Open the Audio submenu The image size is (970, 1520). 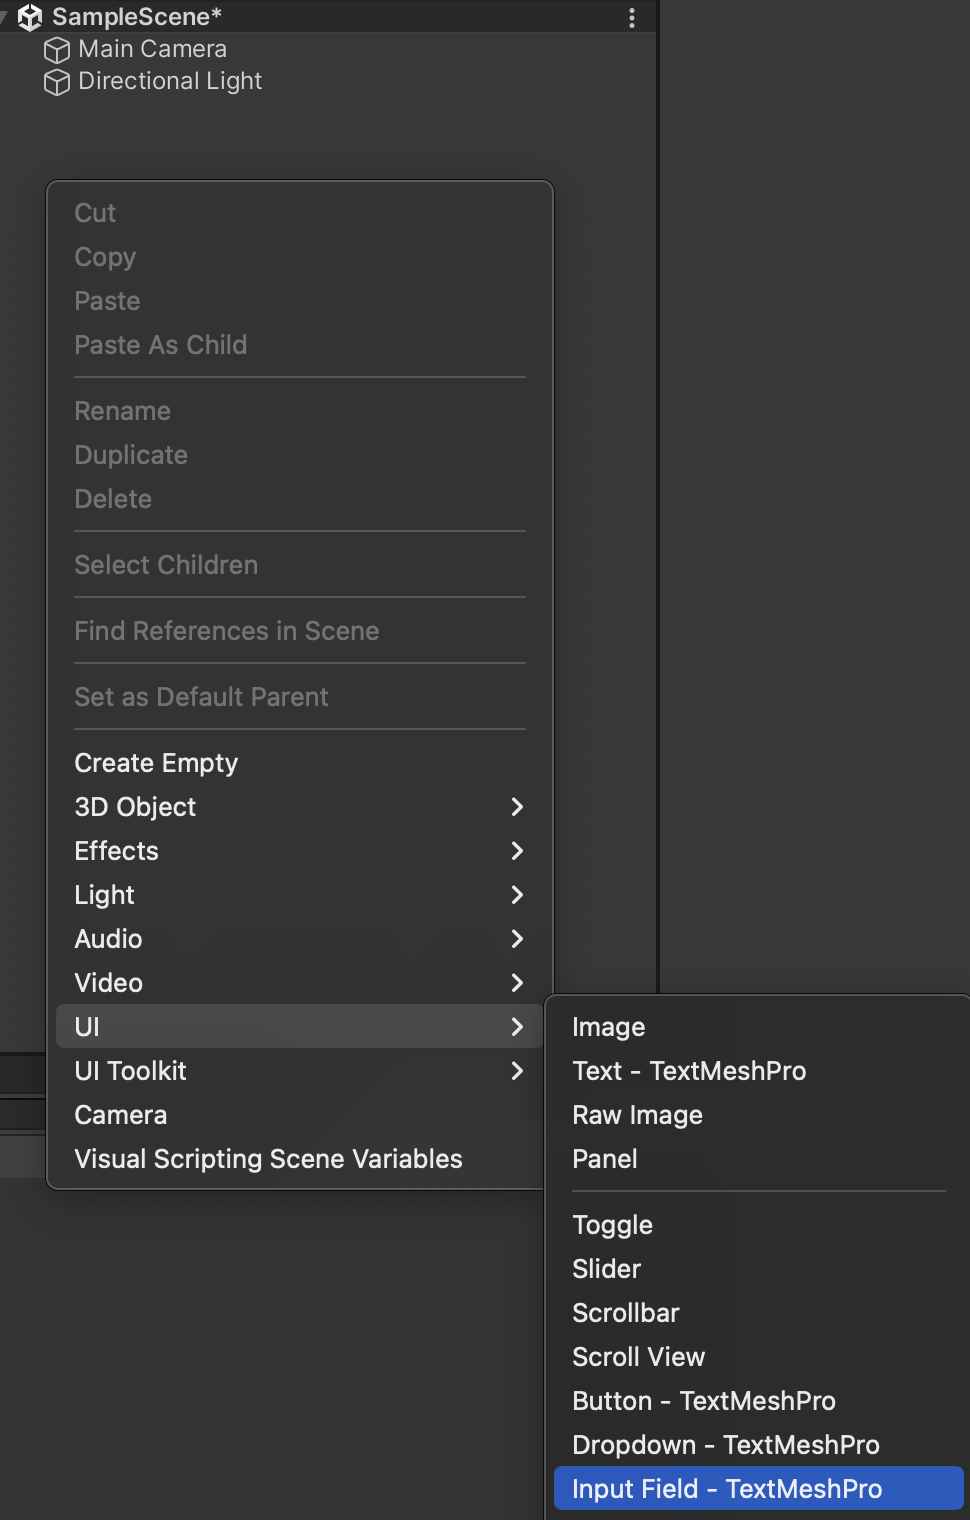[108, 939]
